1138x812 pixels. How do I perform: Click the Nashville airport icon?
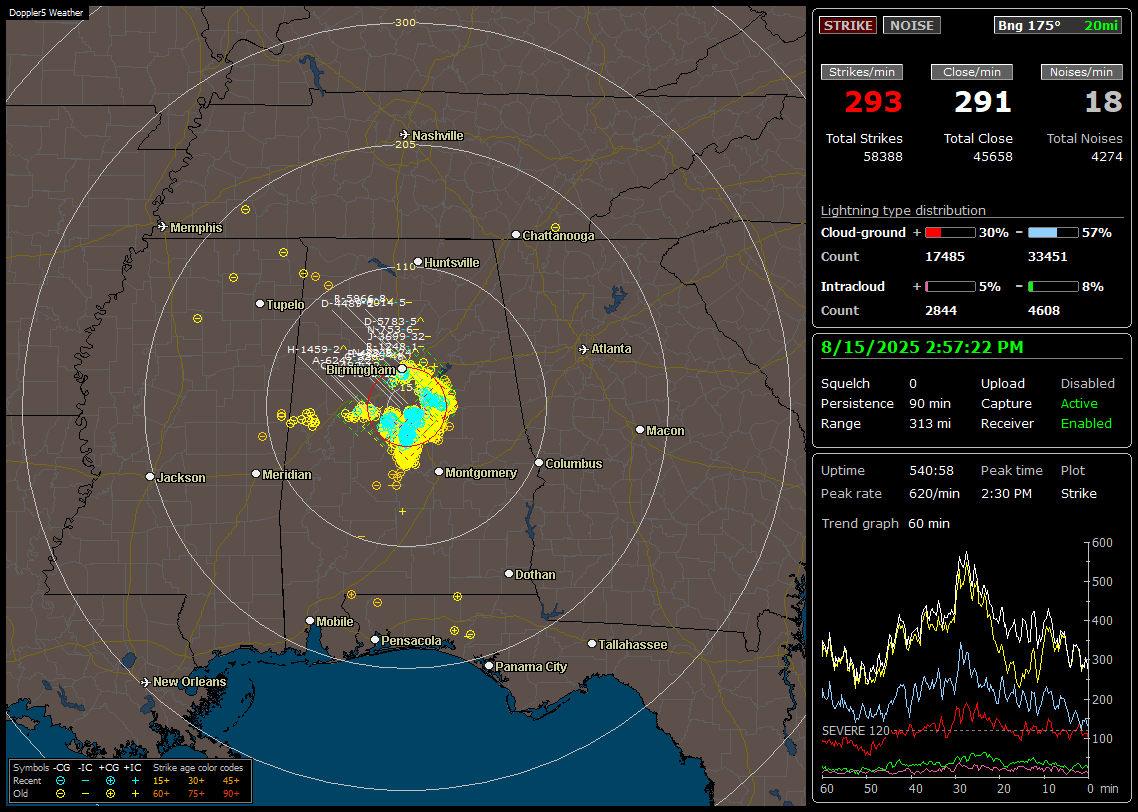click(404, 135)
